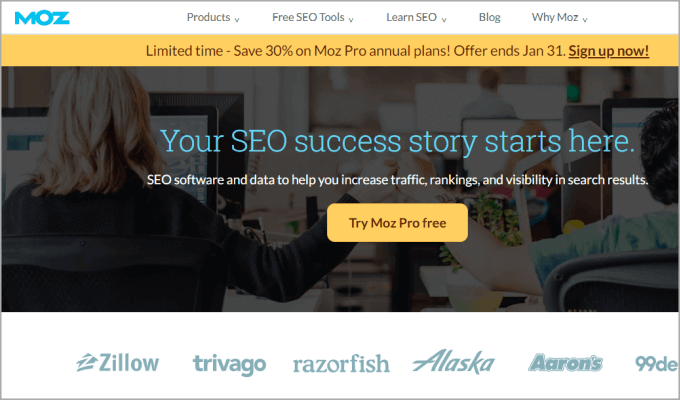680x400 pixels.
Task: Click the partially visible 99designs logo
Action: 657,364
